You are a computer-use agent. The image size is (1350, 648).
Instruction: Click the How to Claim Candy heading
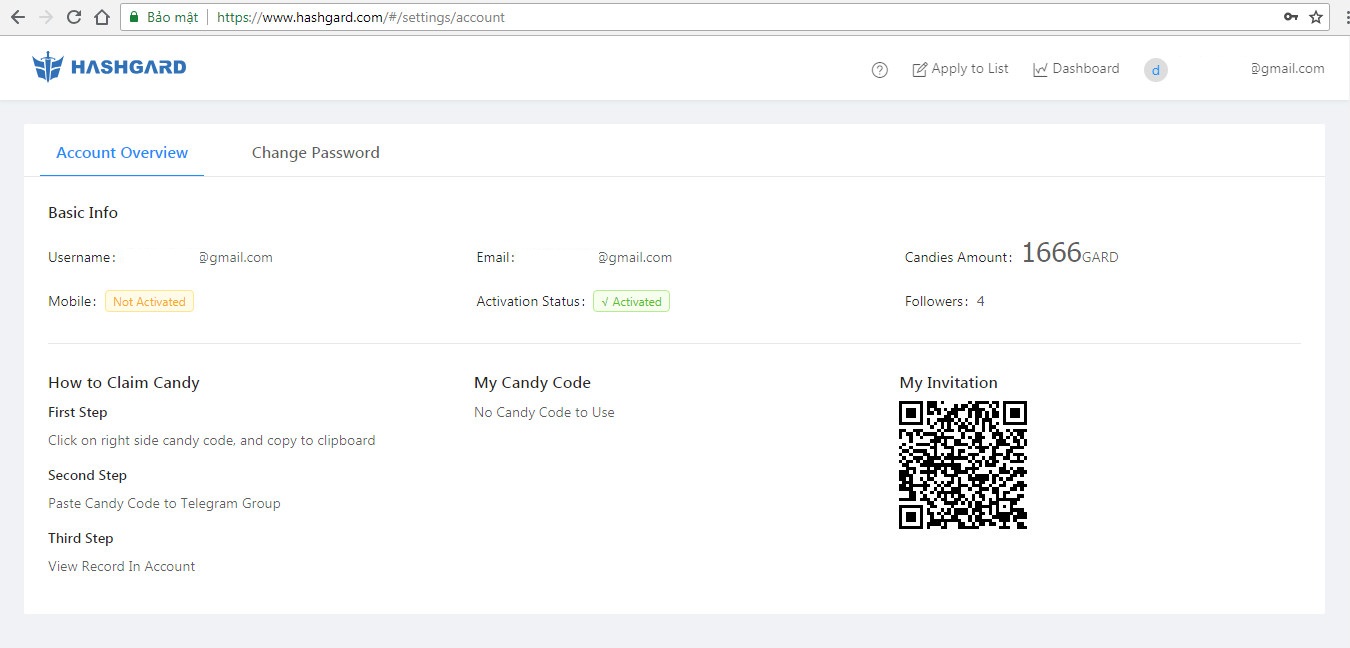click(124, 383)
